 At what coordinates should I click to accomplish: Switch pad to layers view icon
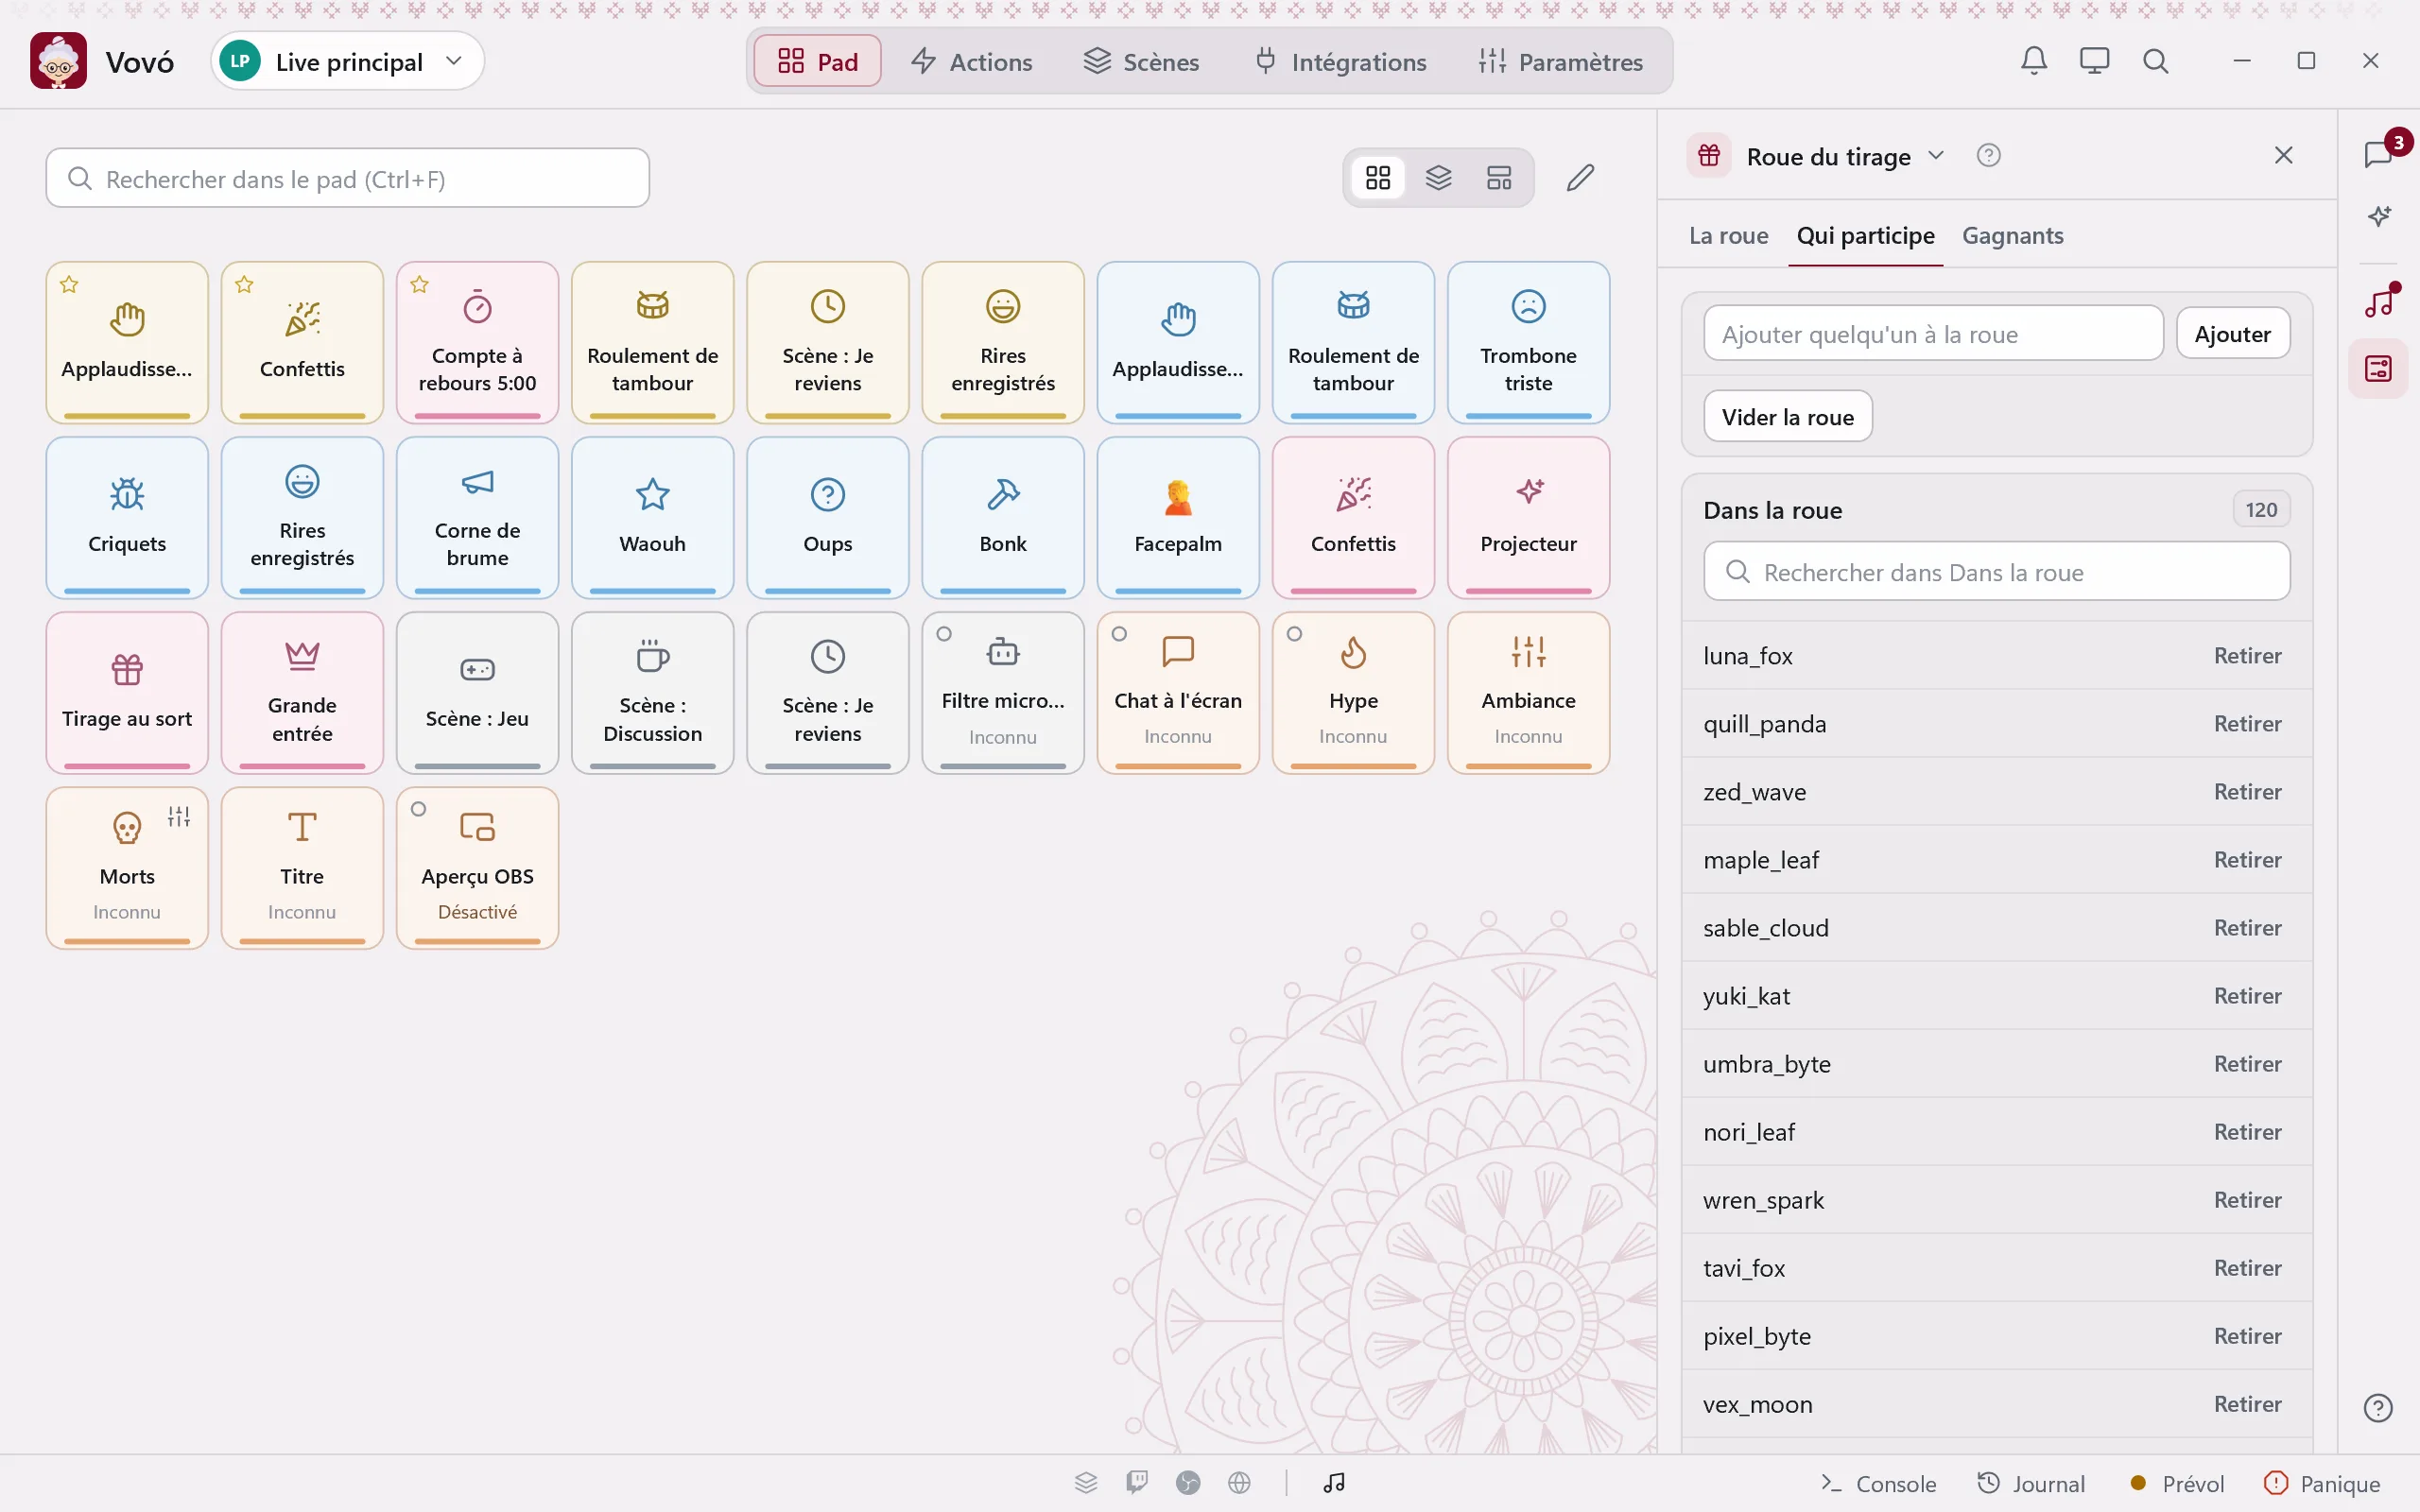[1438, 178]
